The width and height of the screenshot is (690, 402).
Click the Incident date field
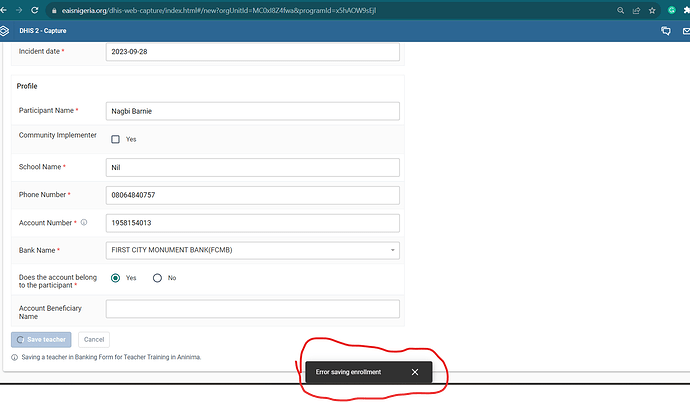252,51
